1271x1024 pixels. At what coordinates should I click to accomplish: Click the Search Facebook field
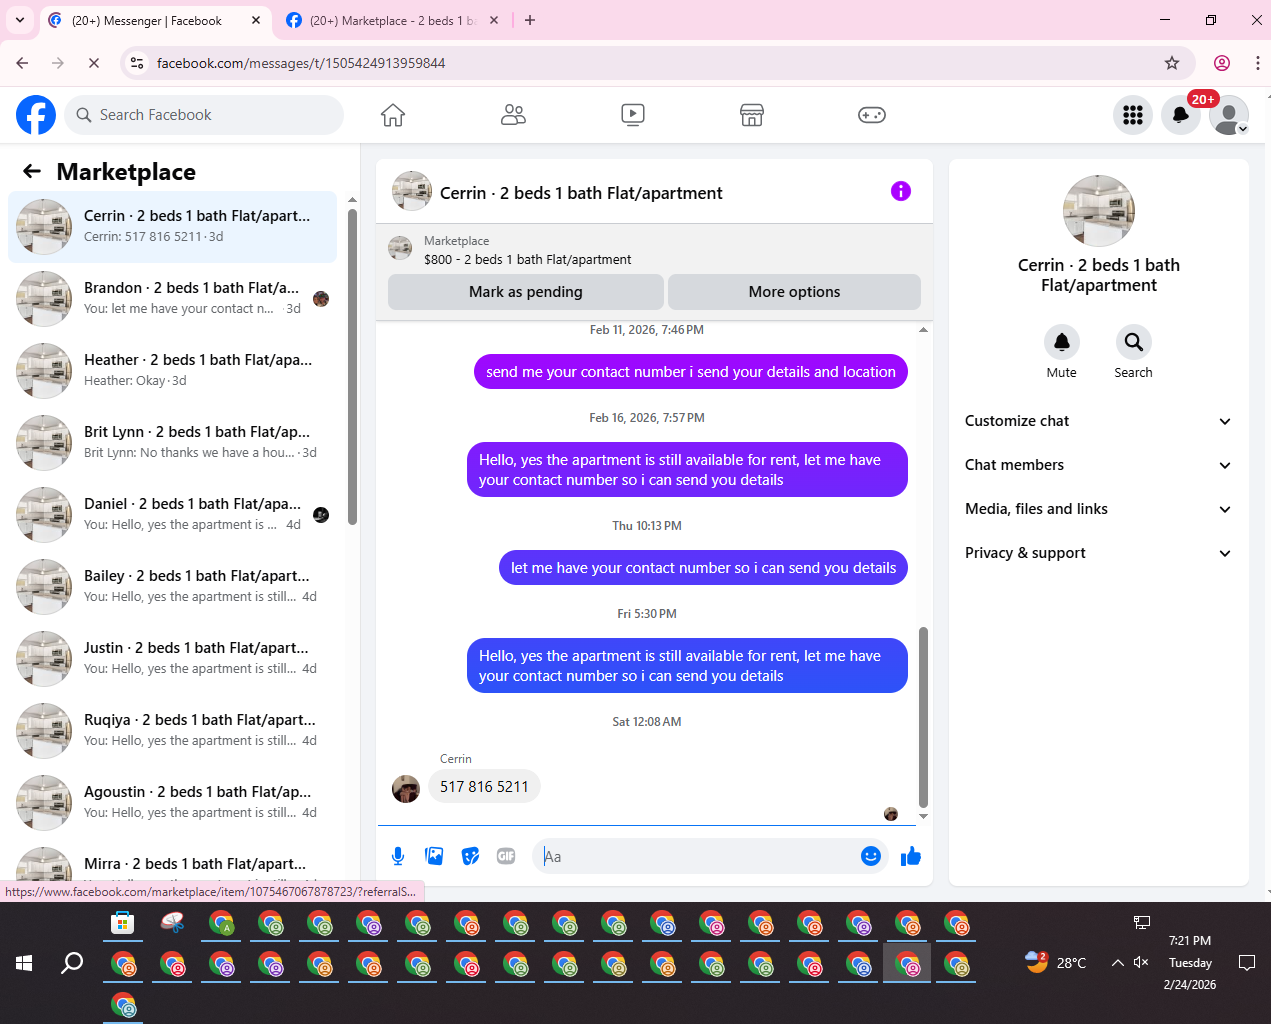tap(204, 115)
